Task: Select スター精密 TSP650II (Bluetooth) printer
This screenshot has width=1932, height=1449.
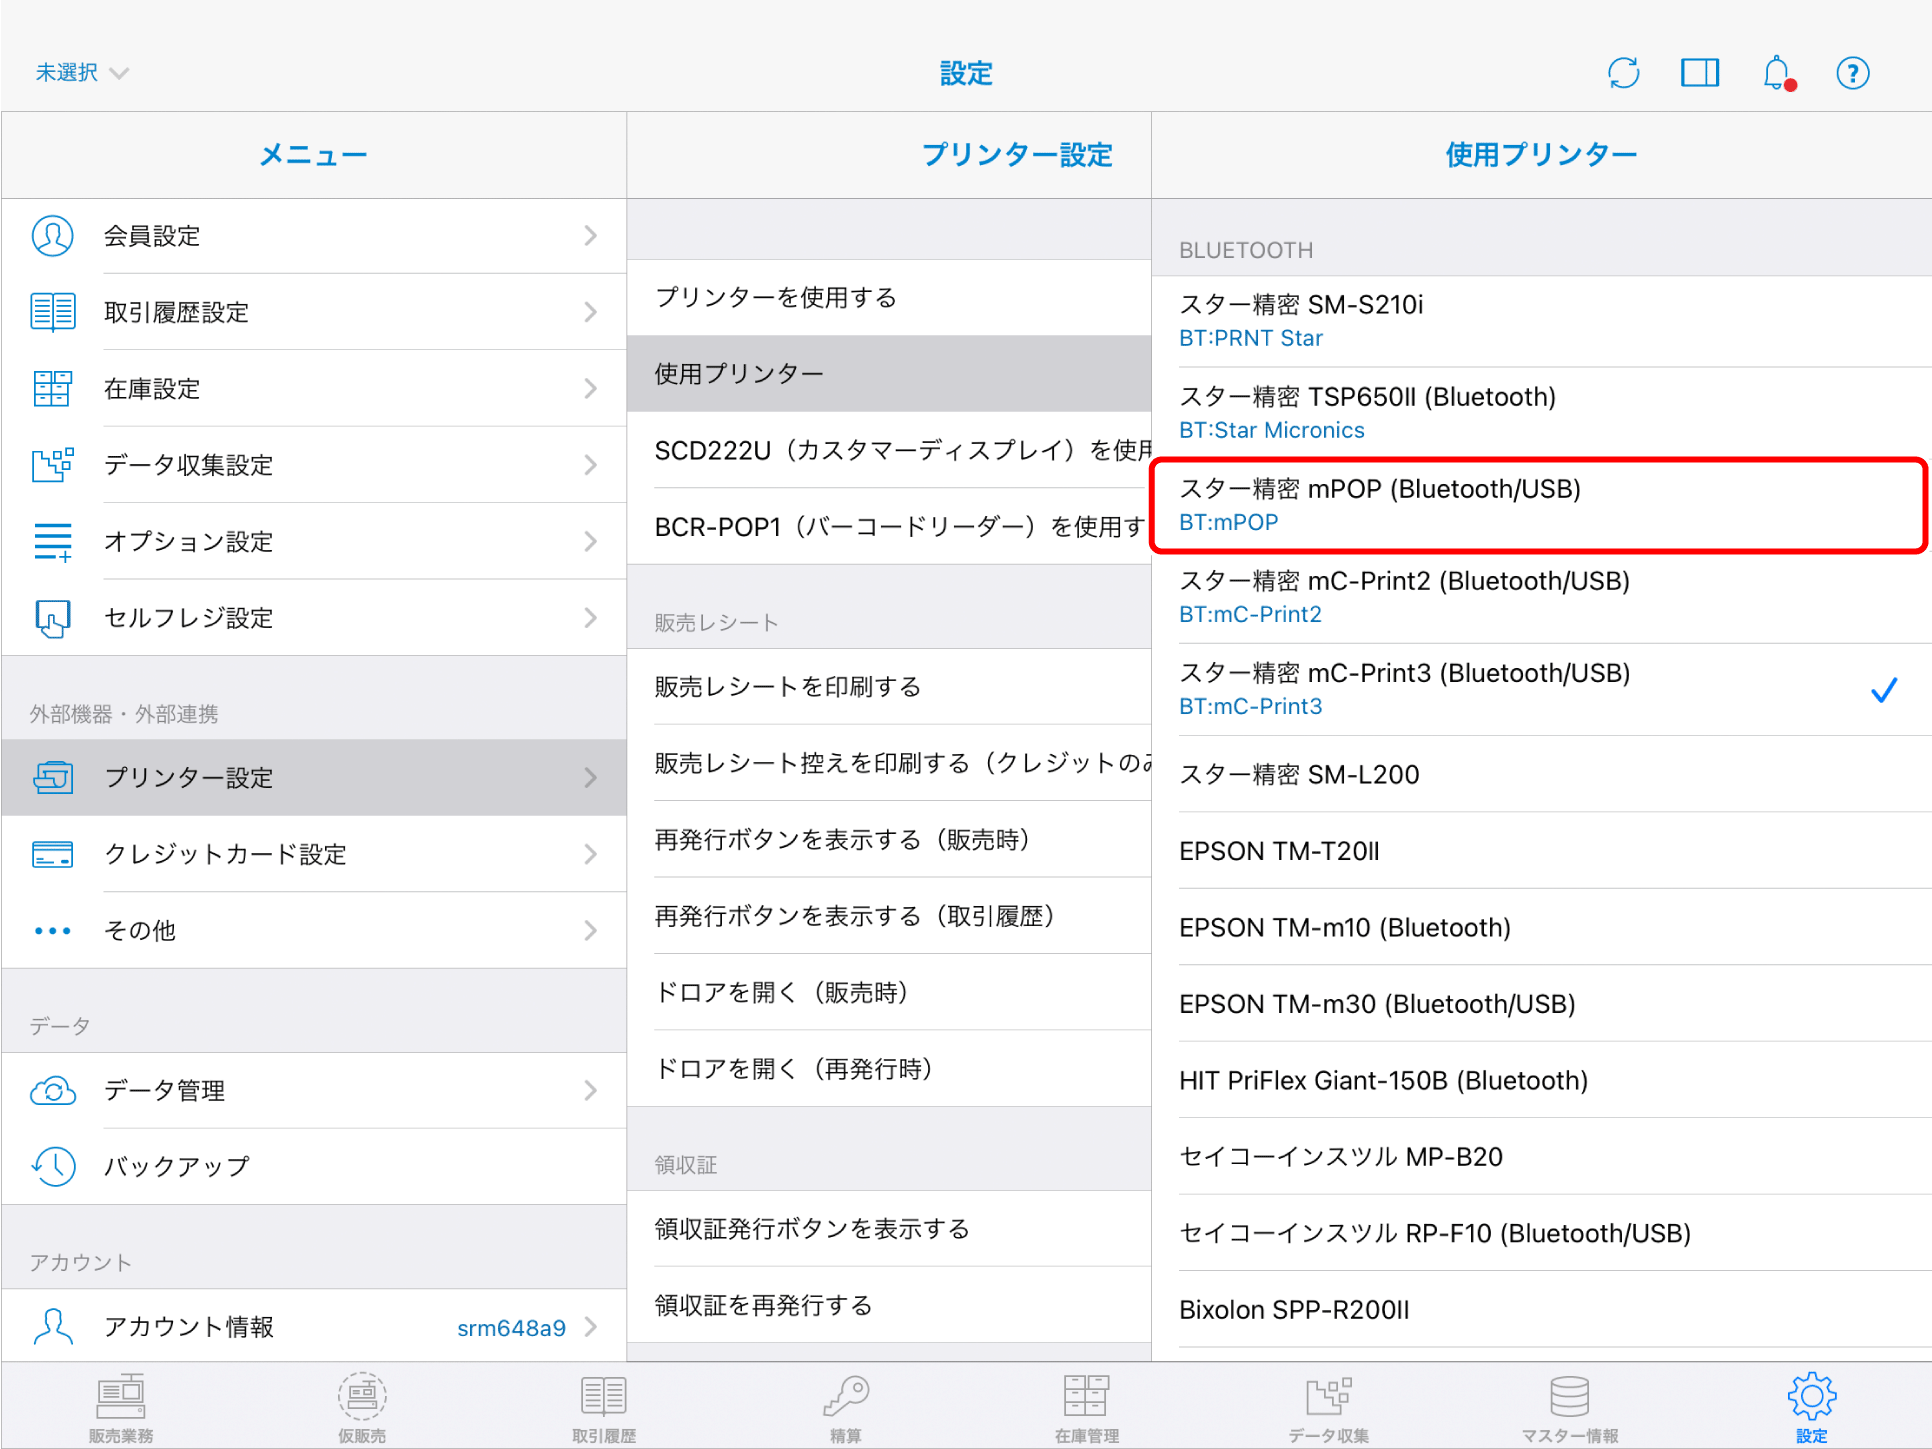Action: [x=1541, y=413]
